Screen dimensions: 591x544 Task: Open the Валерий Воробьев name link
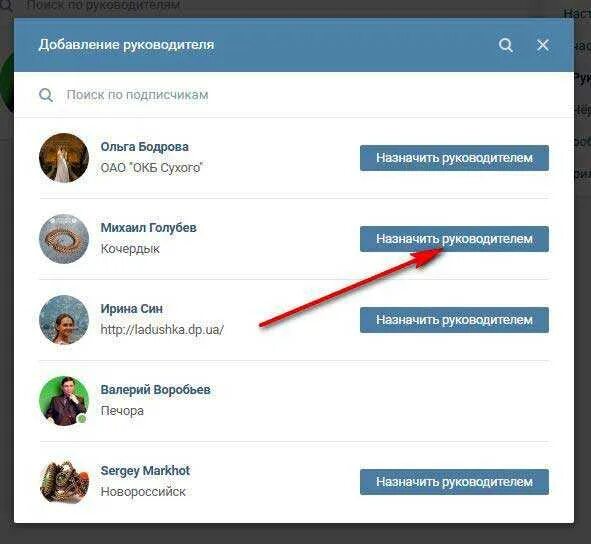click(x=155, y=390)
